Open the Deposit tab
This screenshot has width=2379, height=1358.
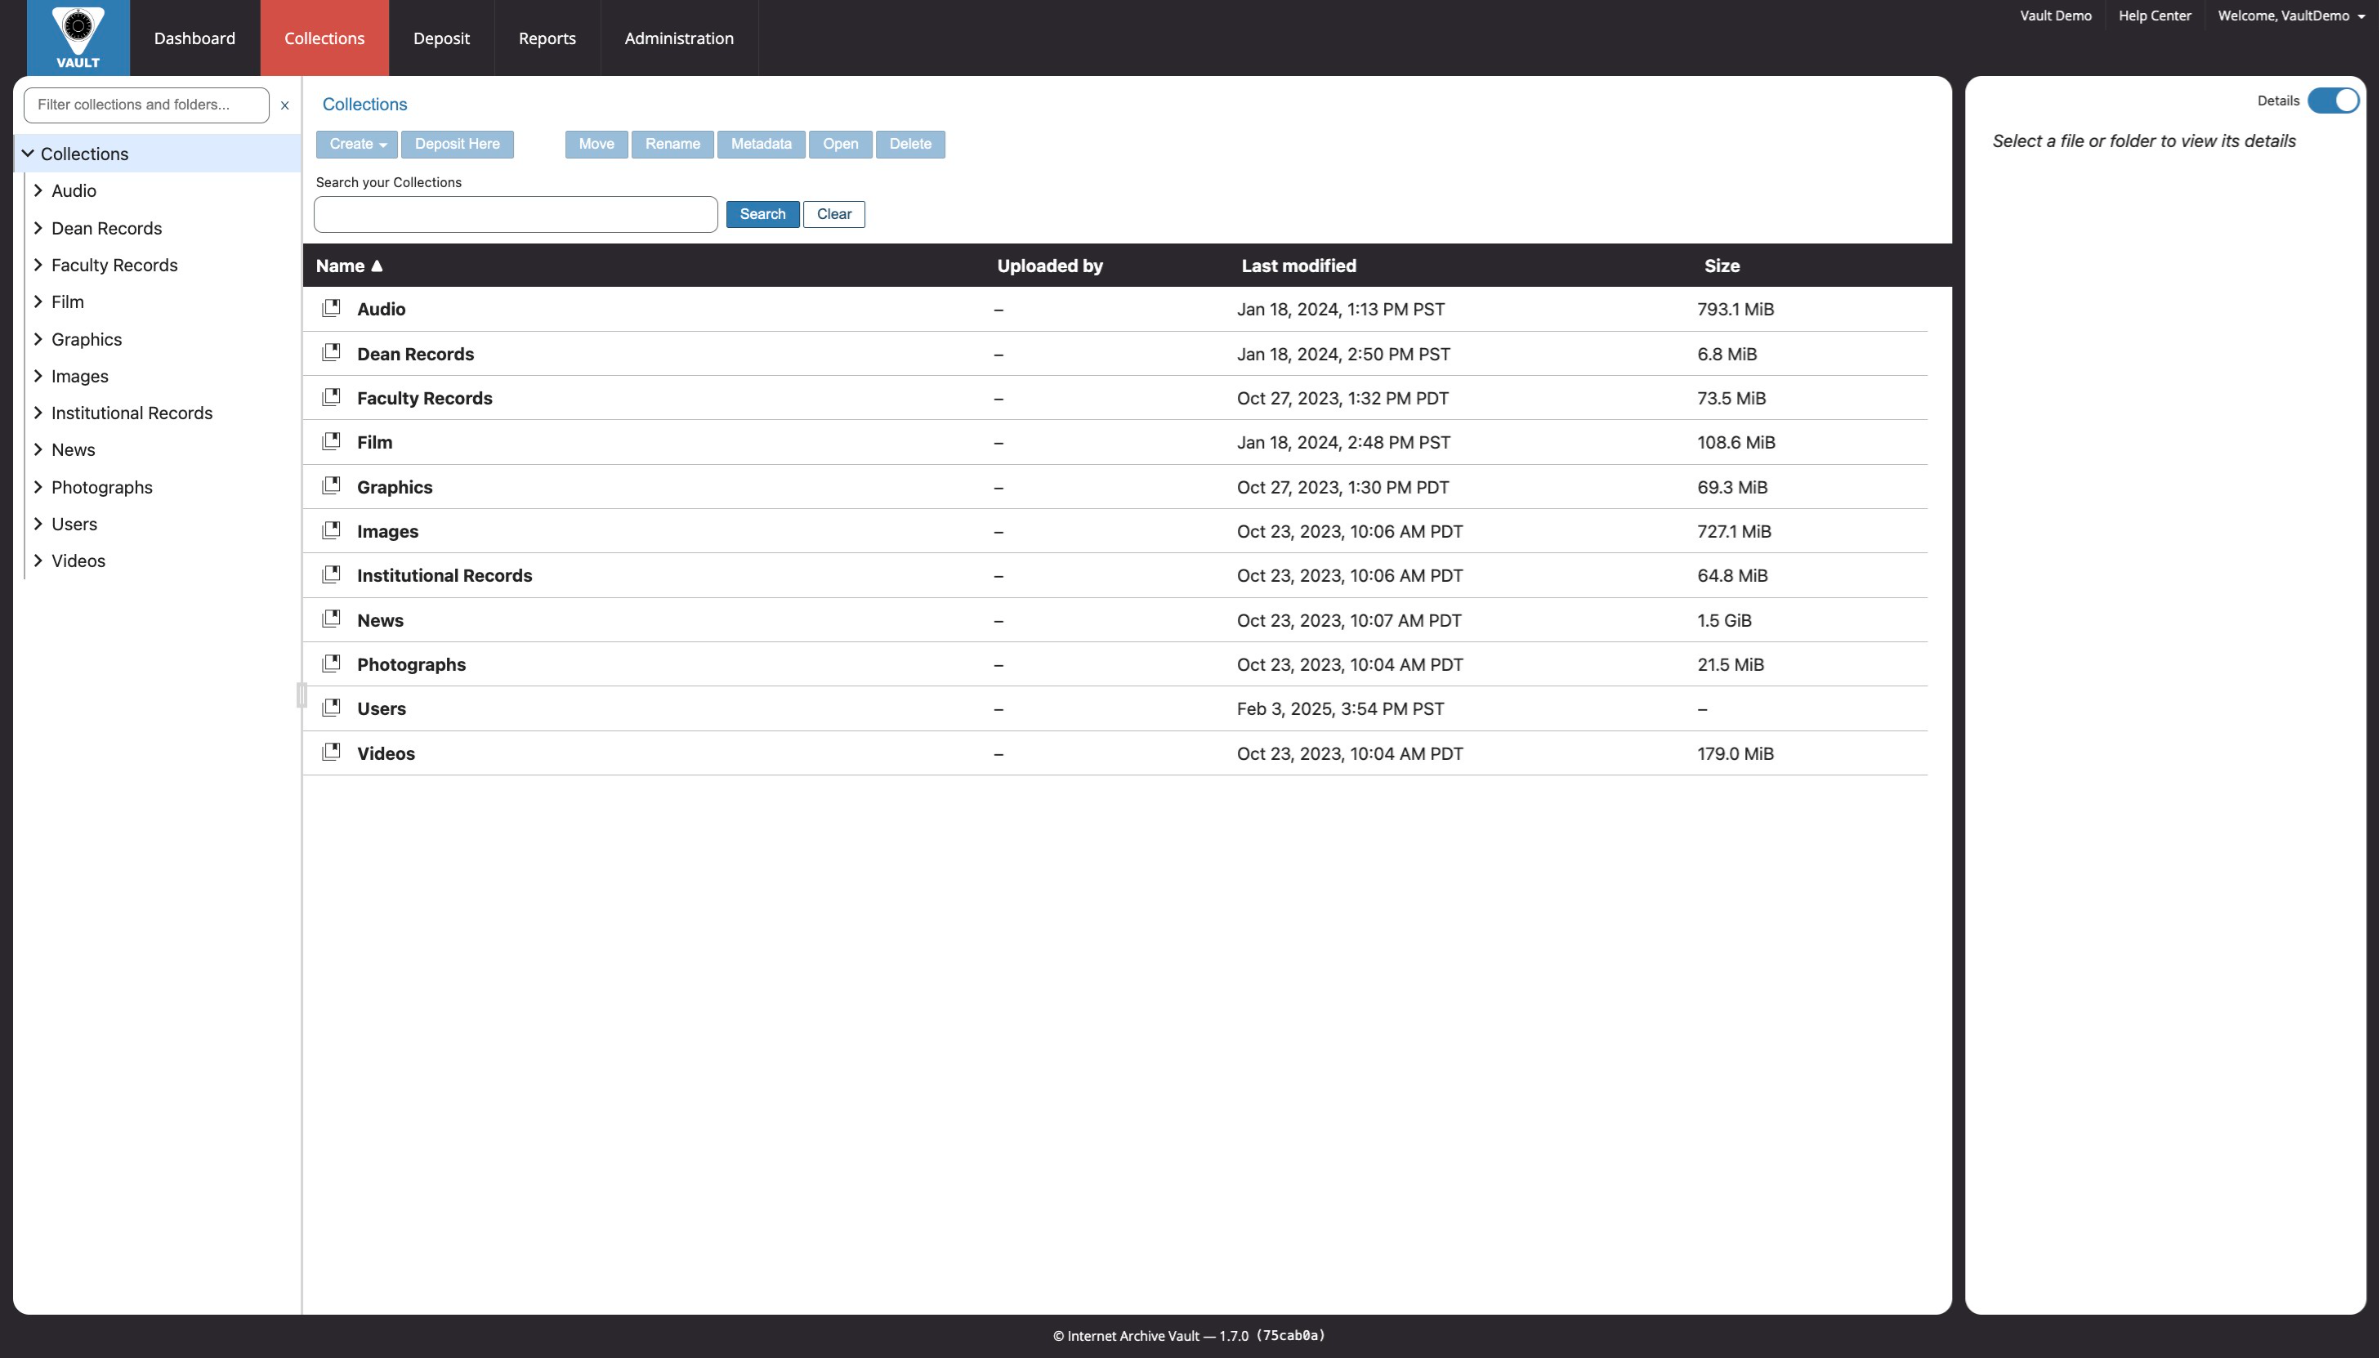441,38
